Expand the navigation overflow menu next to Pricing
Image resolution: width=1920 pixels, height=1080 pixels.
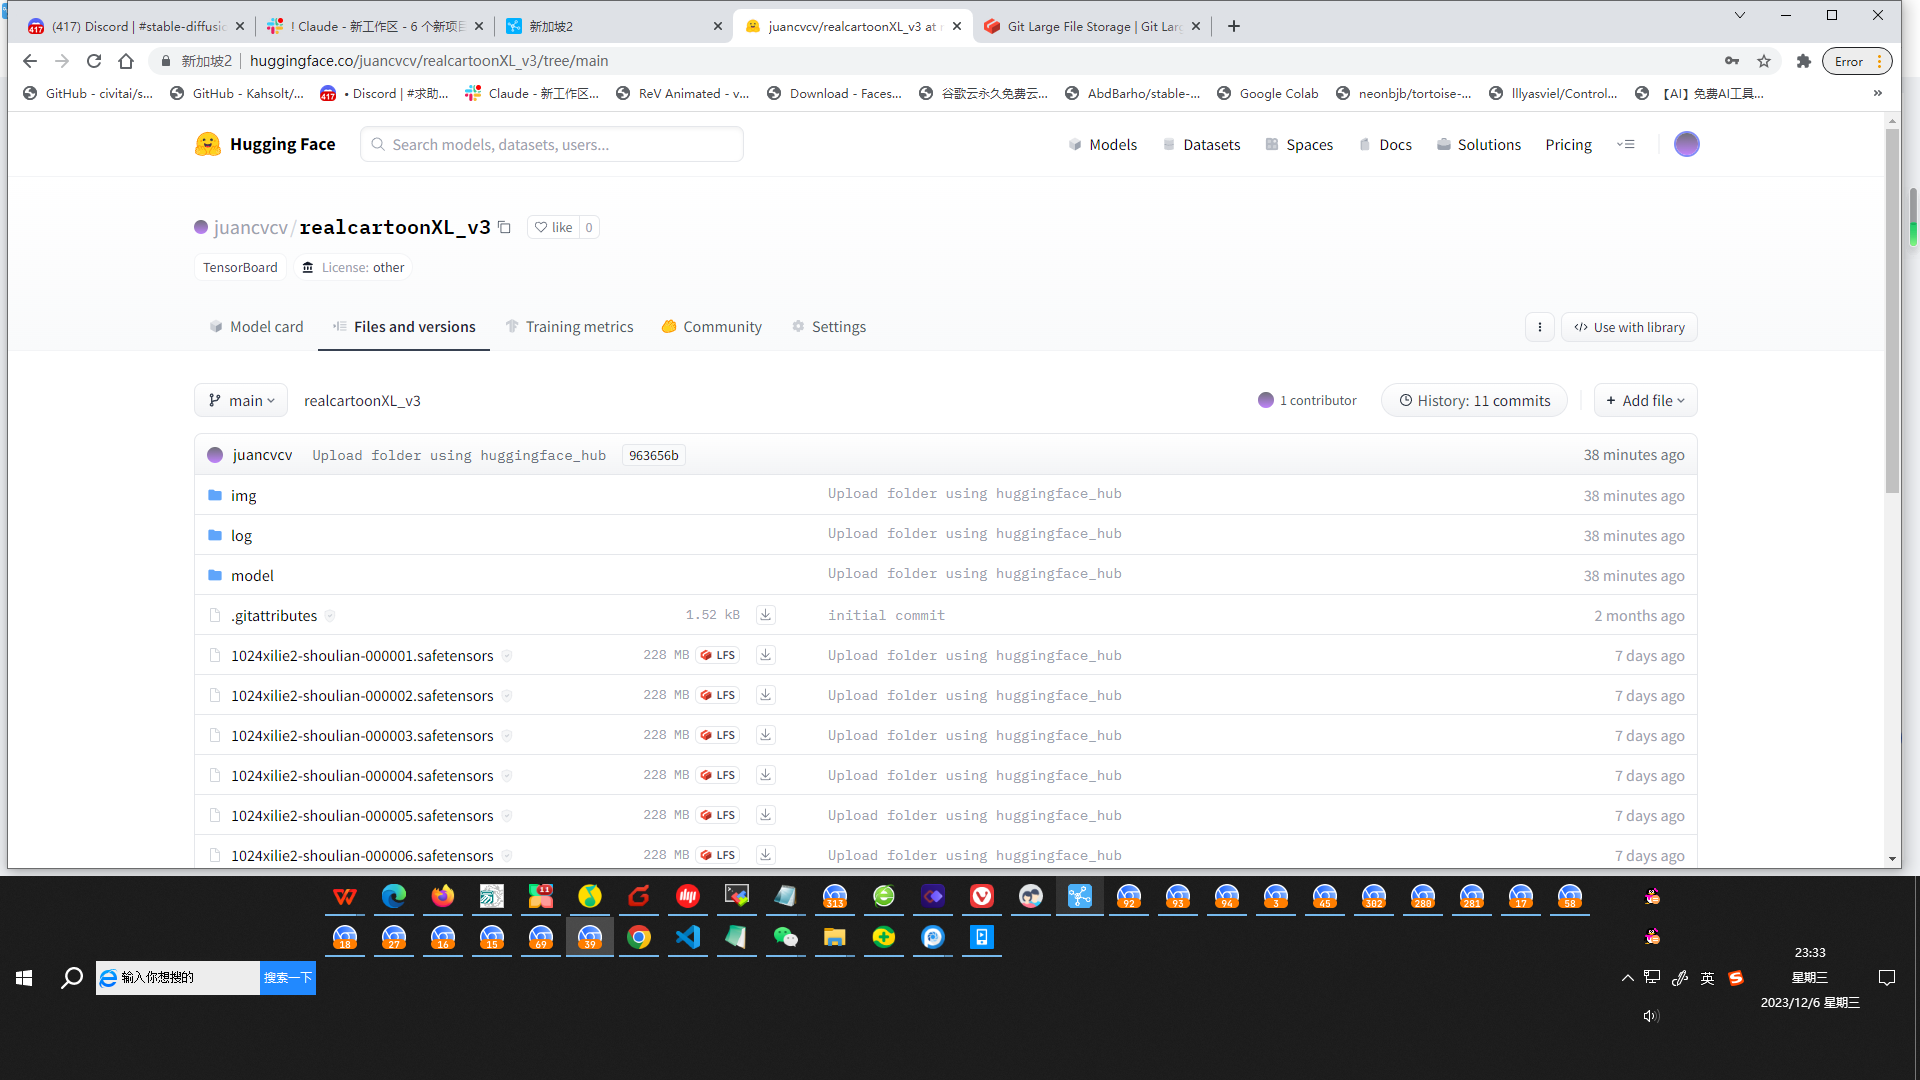1626,144
